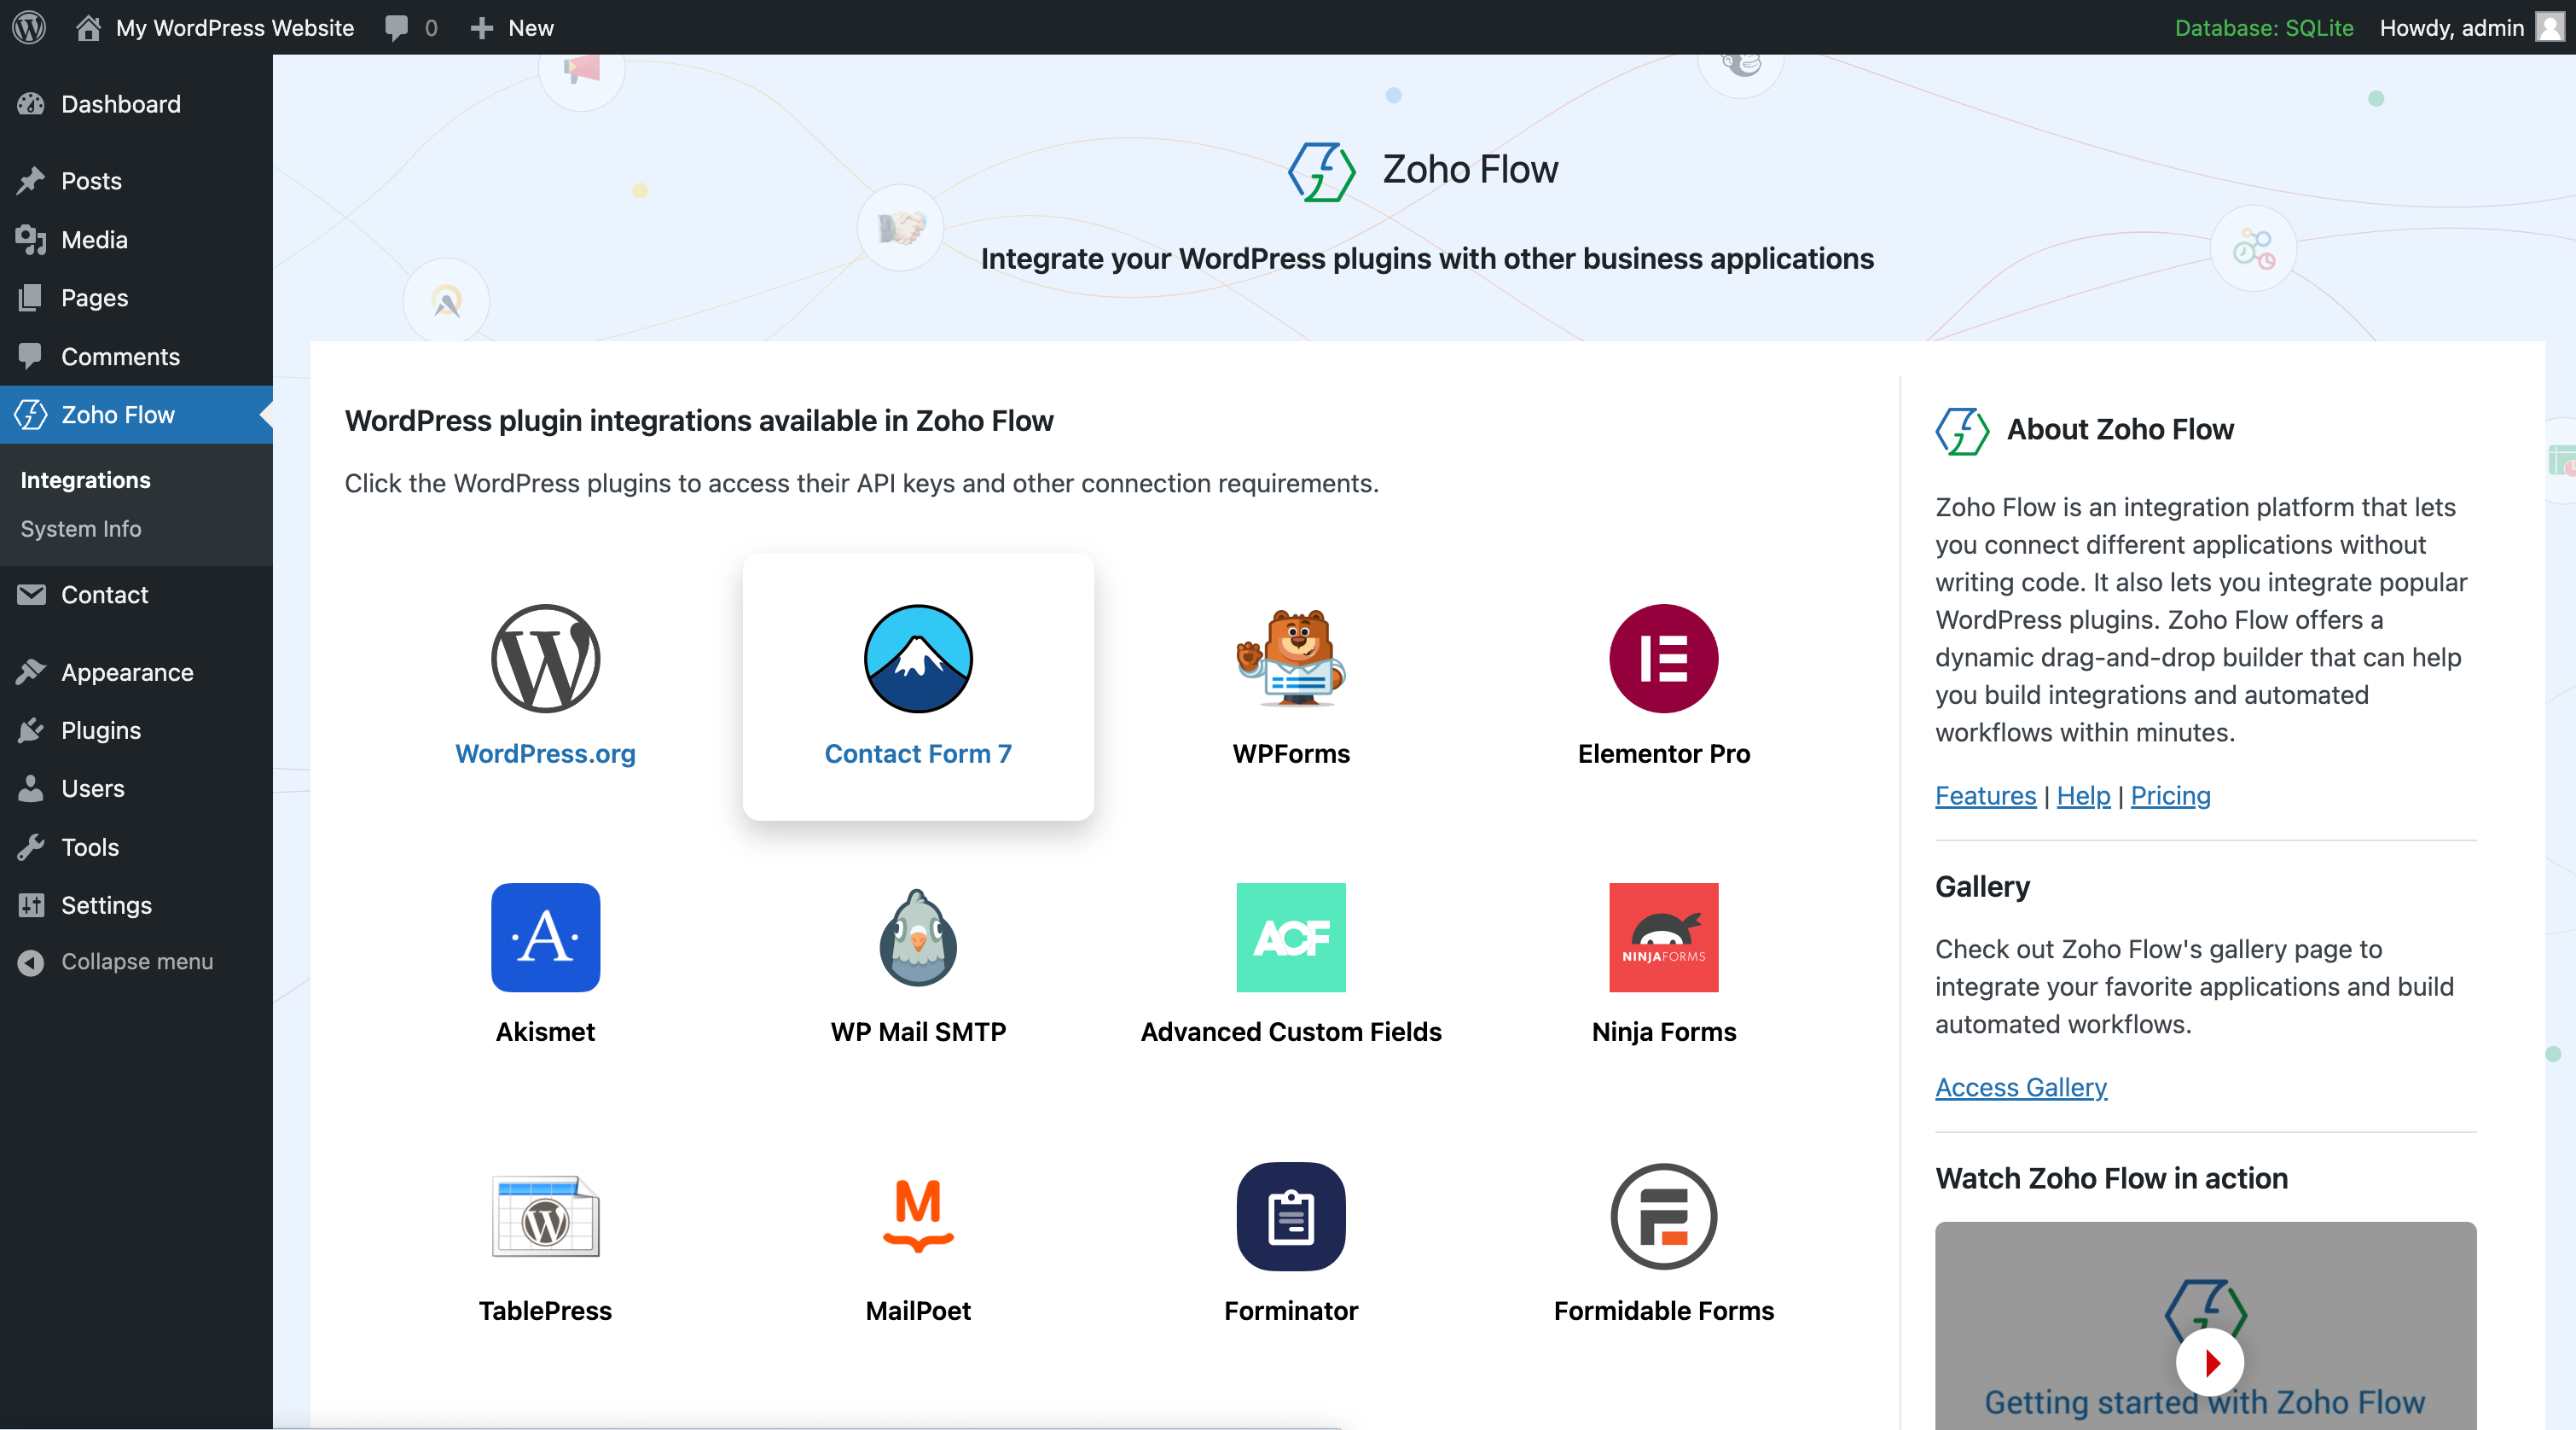Open the Features link
The width and height of the screenshot is (2576, 1430).
1985,795
